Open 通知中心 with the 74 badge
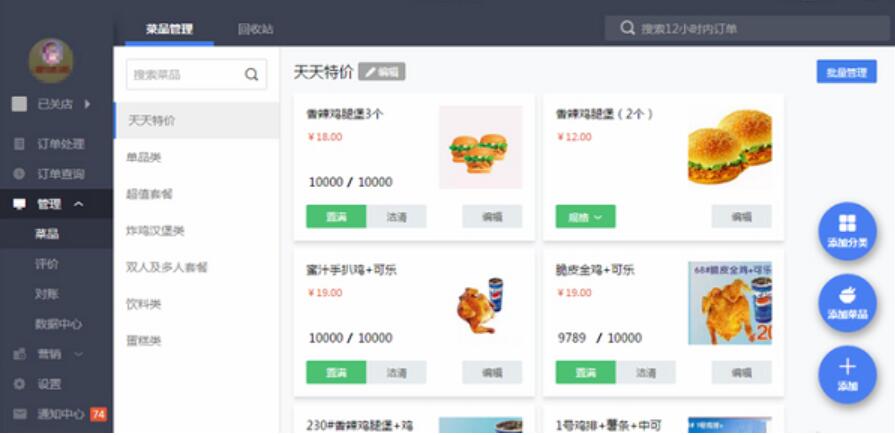 coord(59,414)
